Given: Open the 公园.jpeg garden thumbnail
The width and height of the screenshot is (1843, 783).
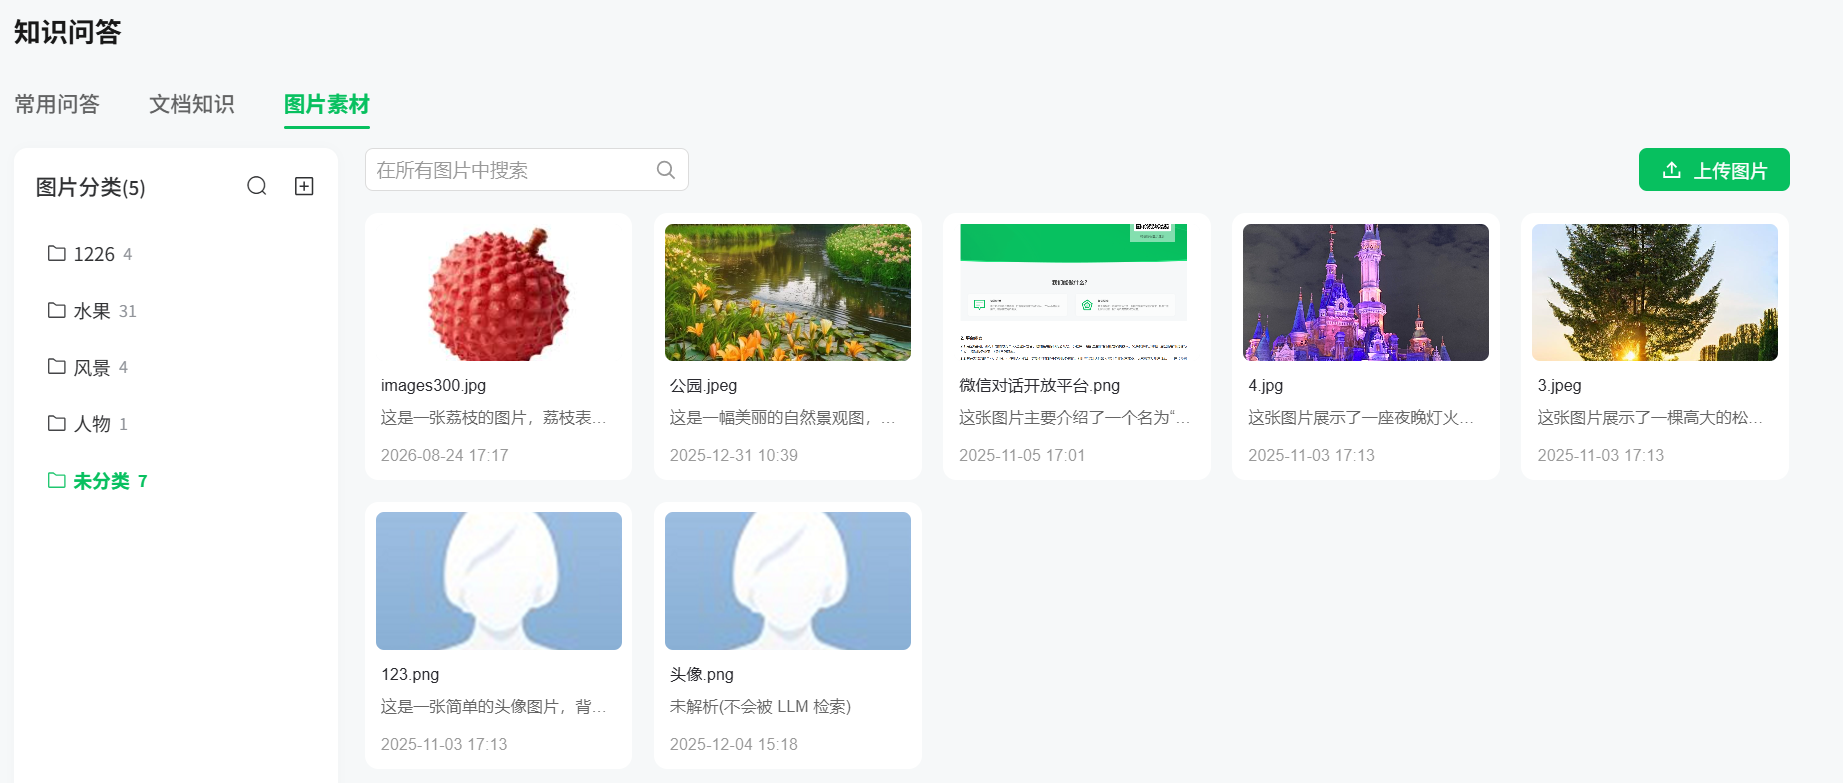Looking at the screenshot, I should pyautogui.click(x=788, y=292).
